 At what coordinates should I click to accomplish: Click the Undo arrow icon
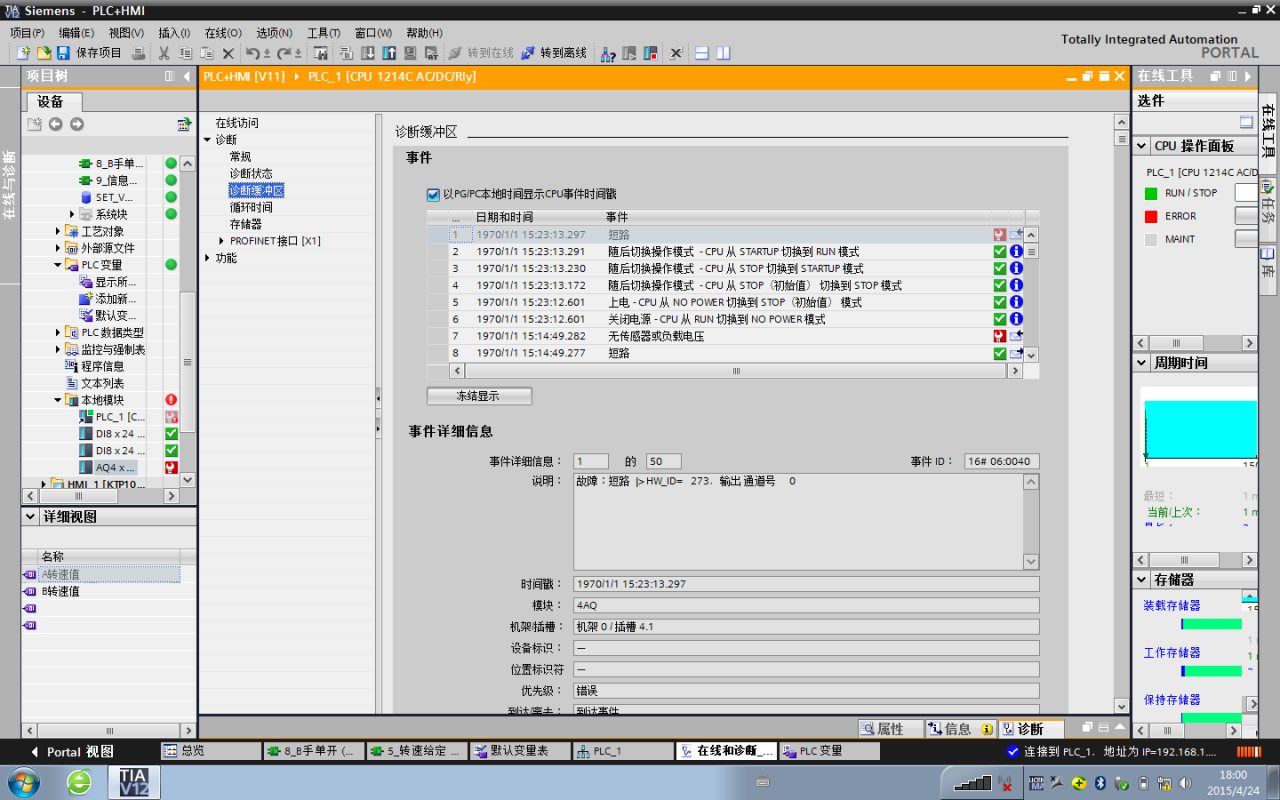click(x=252, y=53)
